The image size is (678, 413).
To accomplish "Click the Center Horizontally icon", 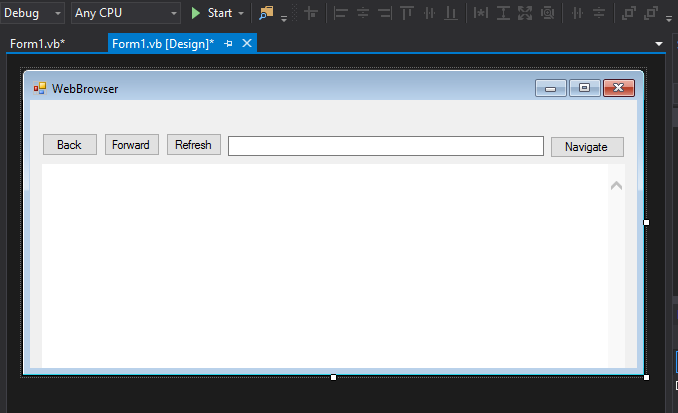I will click(577, 13).
